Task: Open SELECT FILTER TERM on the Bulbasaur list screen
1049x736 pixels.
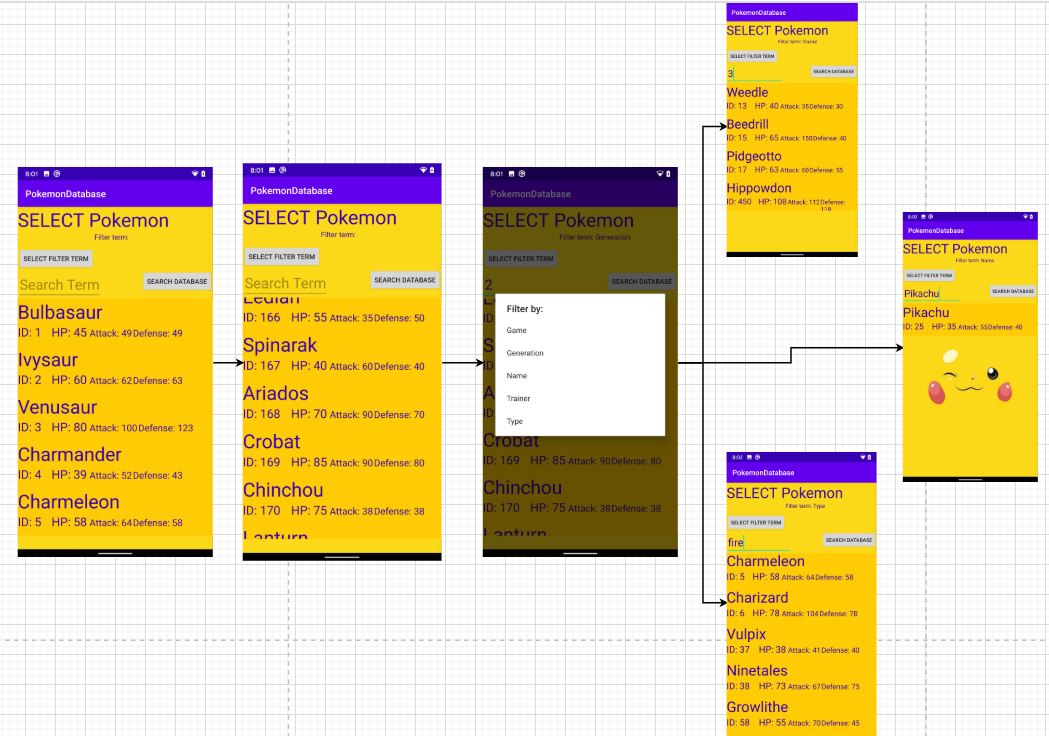Action: 56,258
